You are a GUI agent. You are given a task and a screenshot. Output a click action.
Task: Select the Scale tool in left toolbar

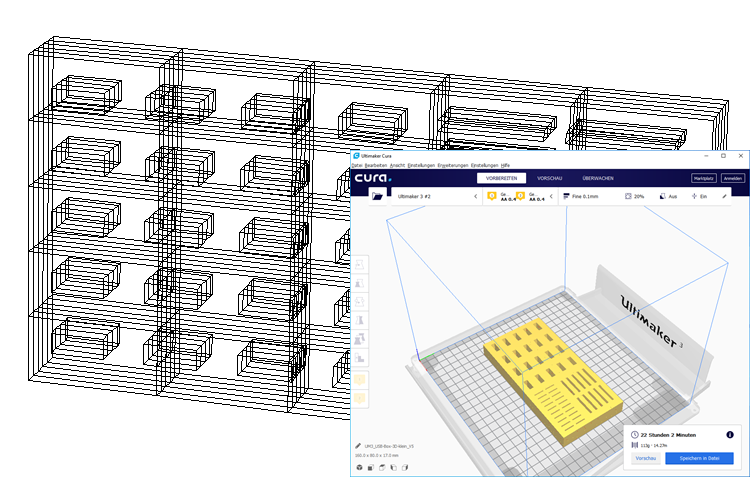pos(359,285)
